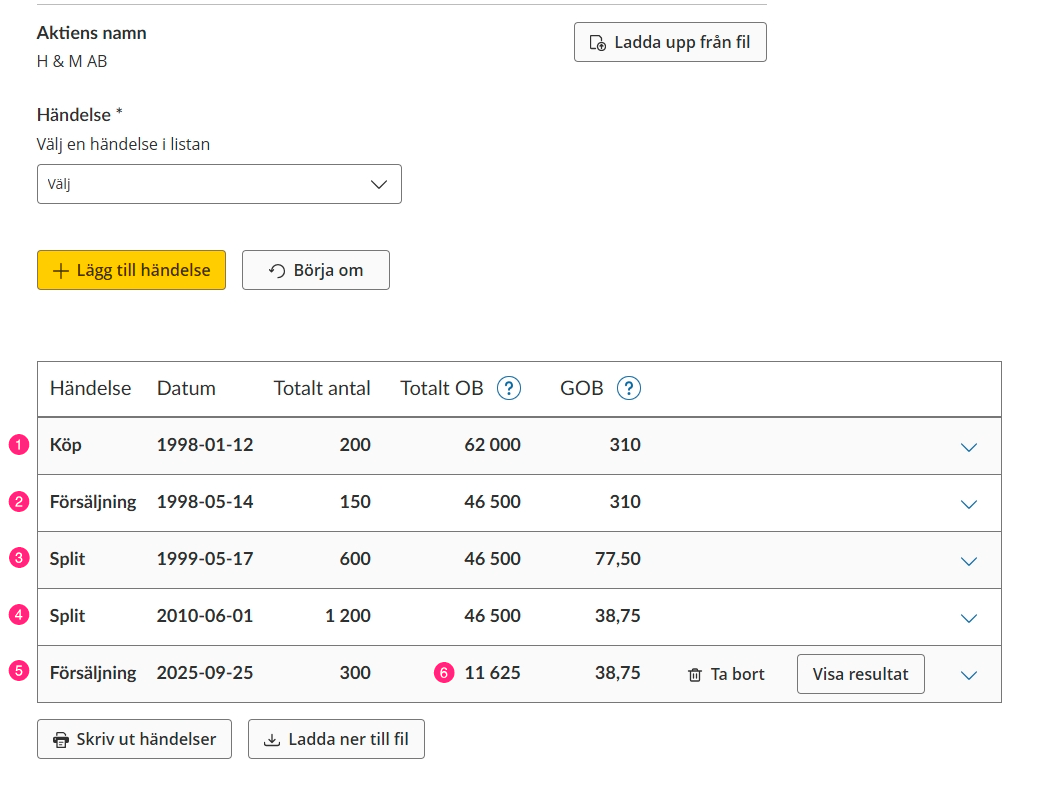Click the help icon next to Totalt OB
1055x789 pixels.
coord(509,388)
